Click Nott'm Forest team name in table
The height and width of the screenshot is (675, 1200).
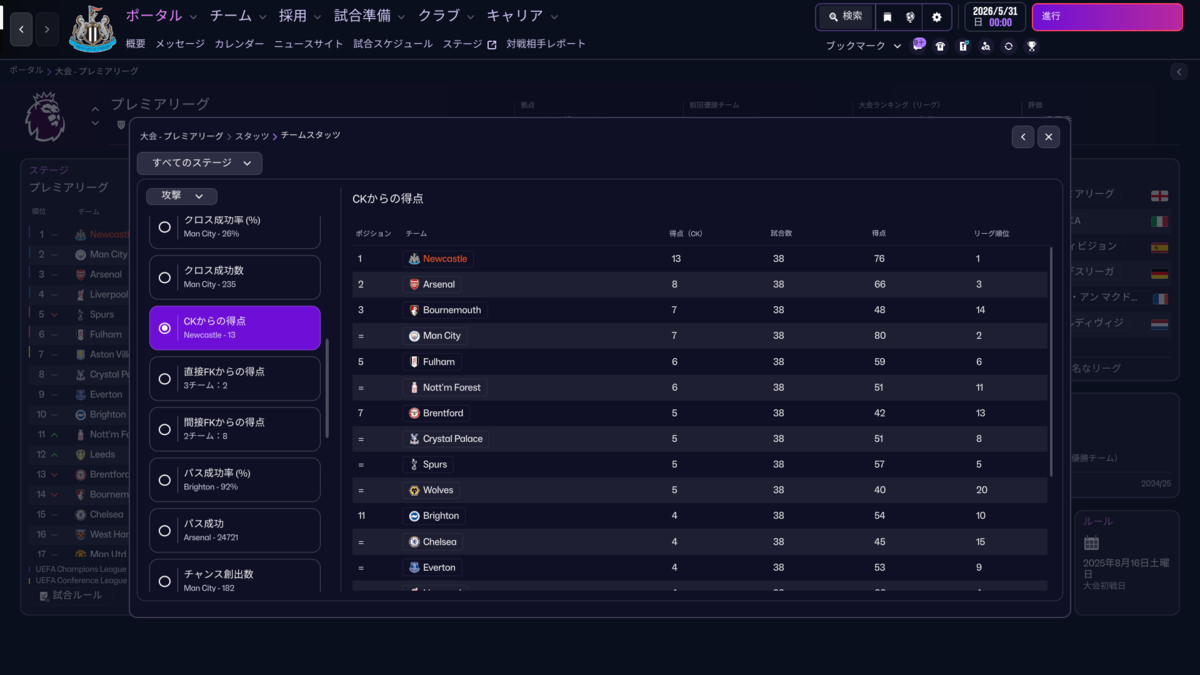coord(452,388)
